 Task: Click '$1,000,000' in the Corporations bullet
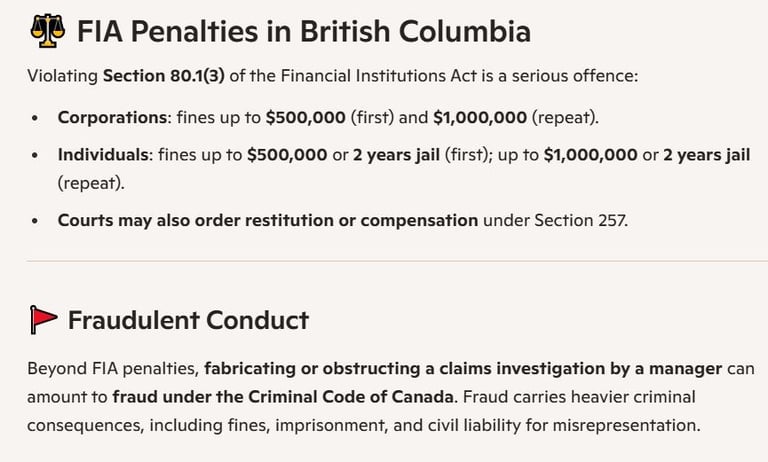pyautogui.click(x=479, y=117)
